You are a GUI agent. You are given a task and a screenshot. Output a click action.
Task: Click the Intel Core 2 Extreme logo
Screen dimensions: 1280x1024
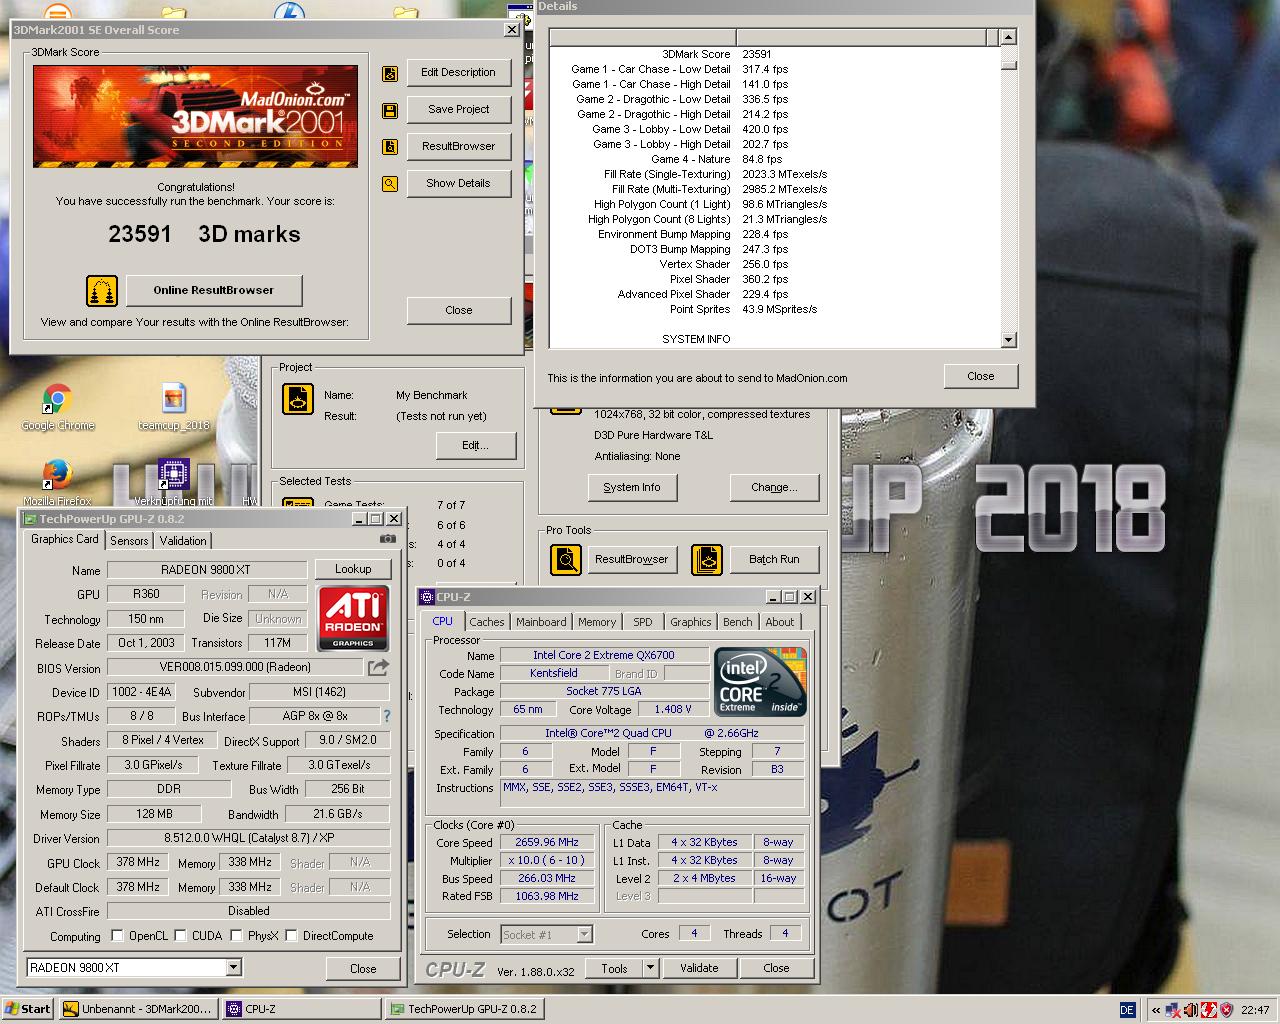761,681
